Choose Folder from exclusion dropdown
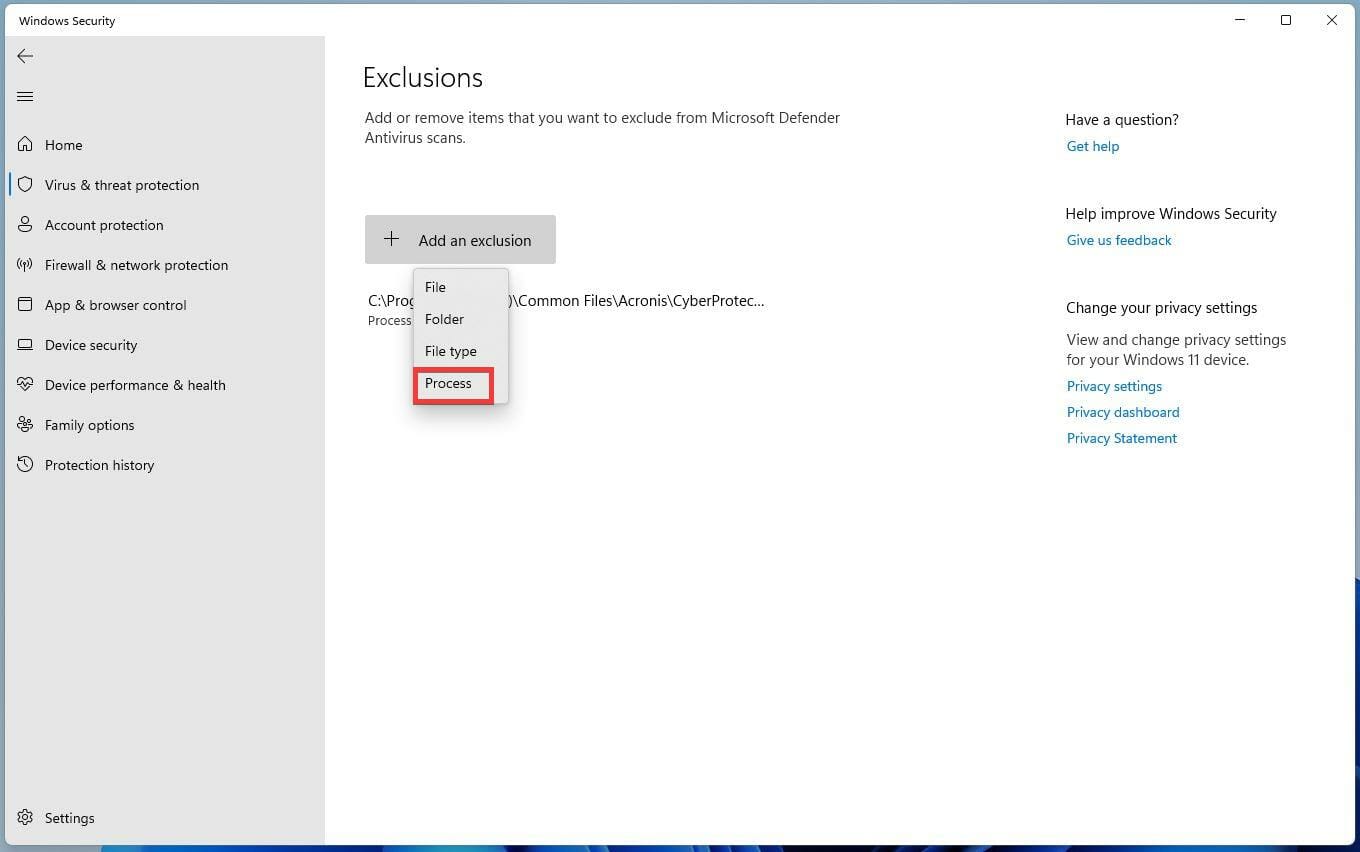This screenshot has width=1360, height=852. (x=460, y=319)
